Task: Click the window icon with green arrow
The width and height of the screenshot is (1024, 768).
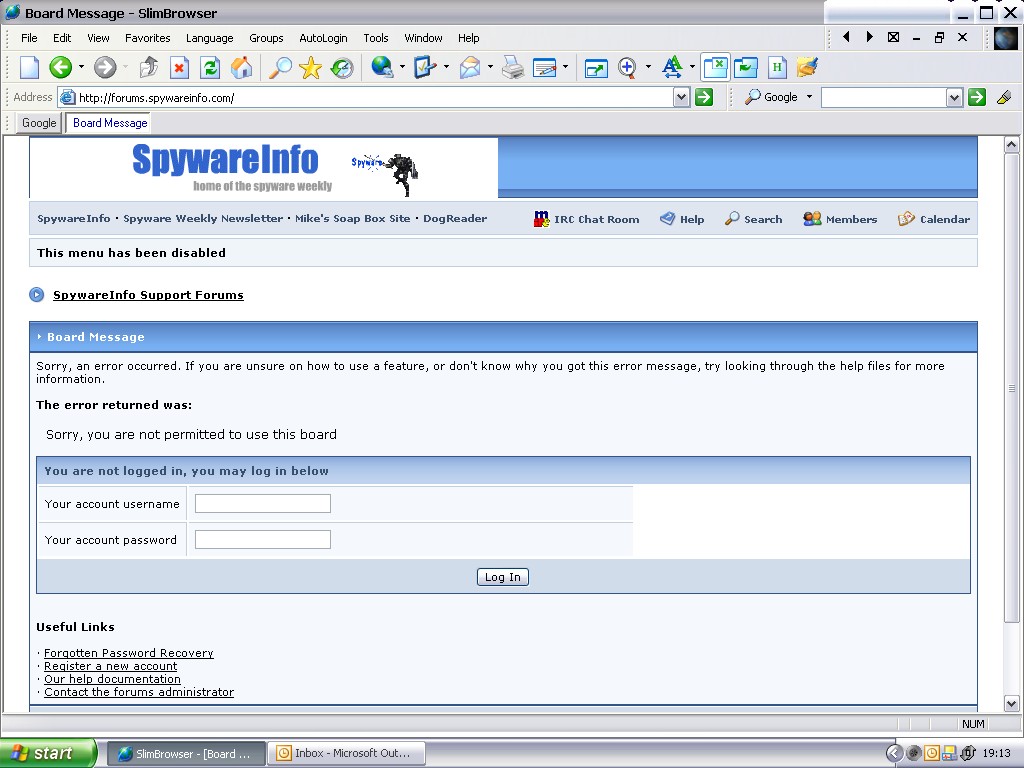Action: point(746,67)
